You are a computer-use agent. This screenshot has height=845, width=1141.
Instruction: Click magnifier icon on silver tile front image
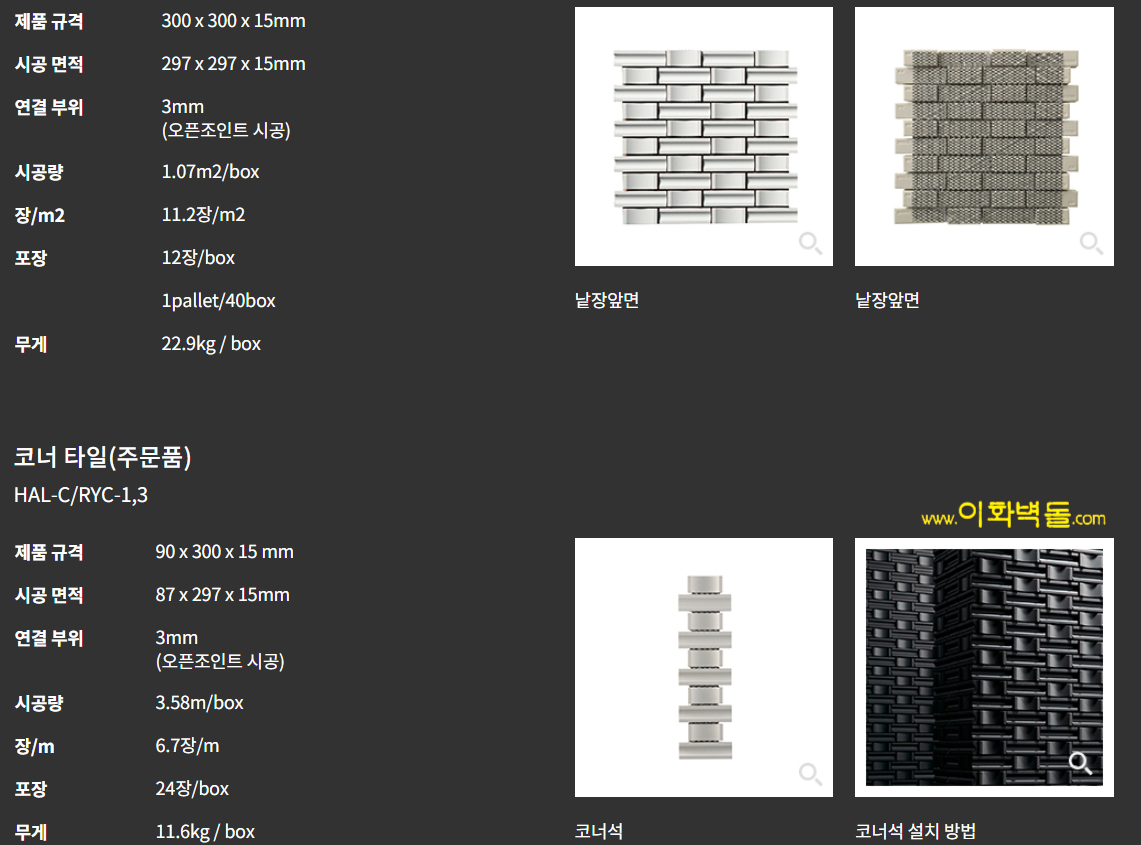(x=810, y=243)
